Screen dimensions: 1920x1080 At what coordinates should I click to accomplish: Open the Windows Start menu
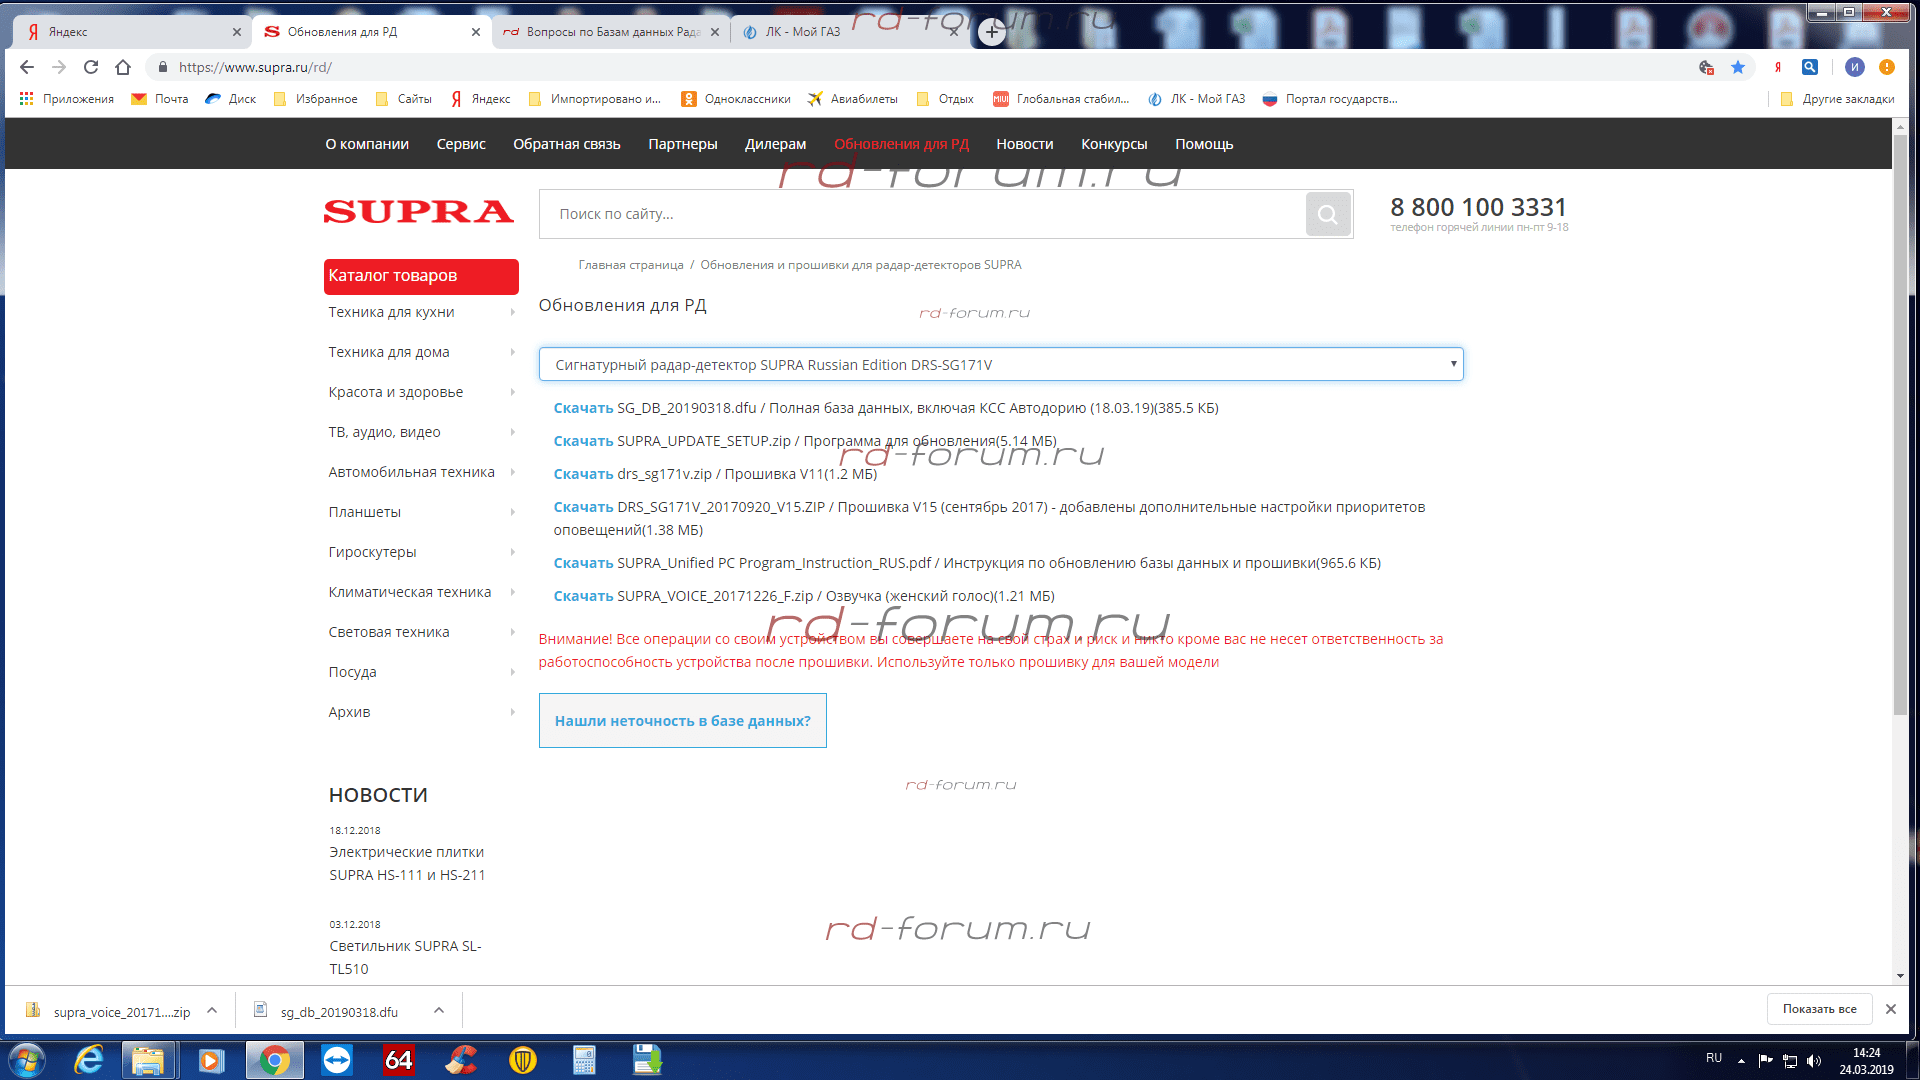point(27,1060)
